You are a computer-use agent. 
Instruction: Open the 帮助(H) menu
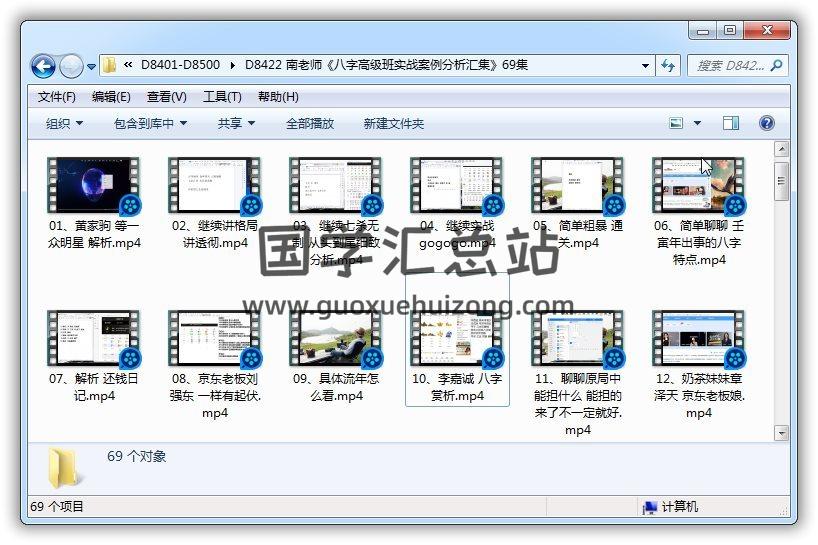click(278, 97)
